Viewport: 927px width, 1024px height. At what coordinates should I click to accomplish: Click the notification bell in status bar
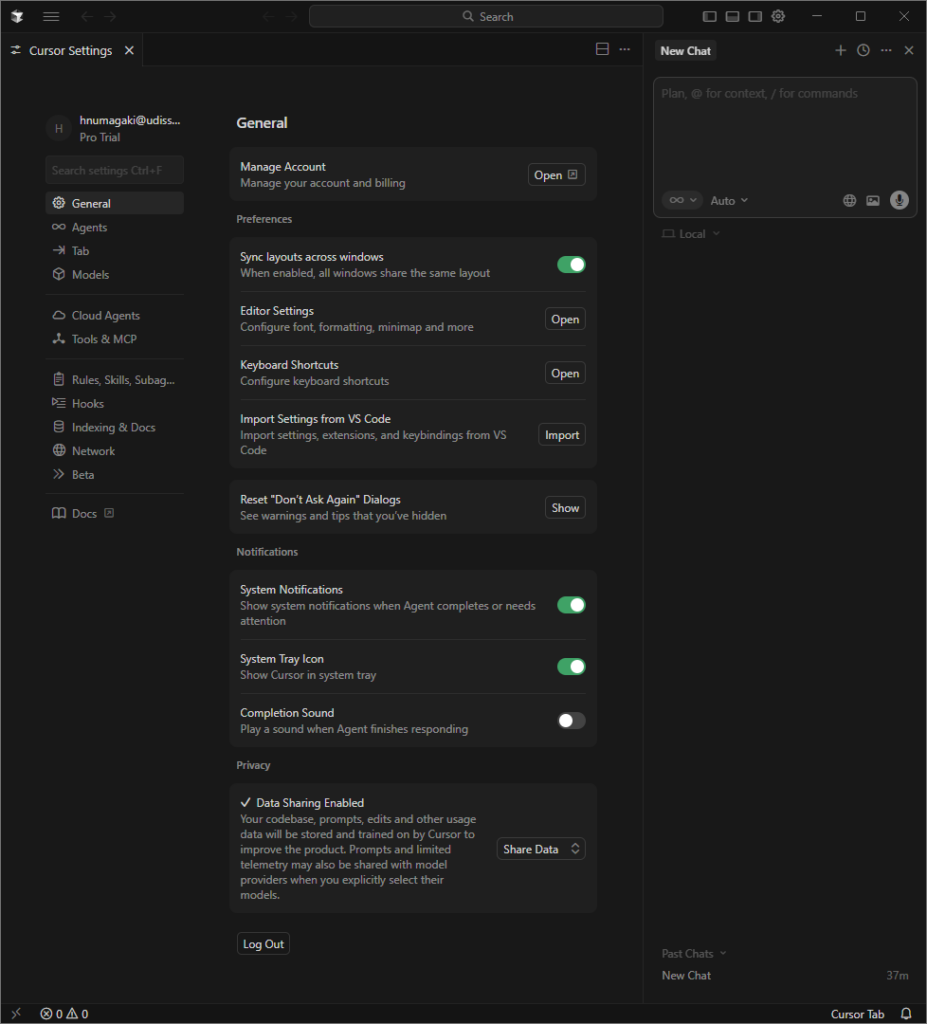906,1013
